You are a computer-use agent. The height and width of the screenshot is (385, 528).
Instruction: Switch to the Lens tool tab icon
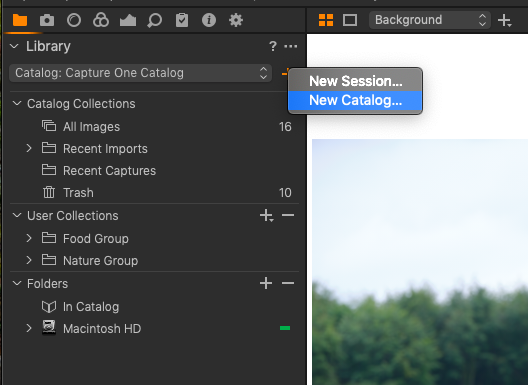[x=74, y=20]
